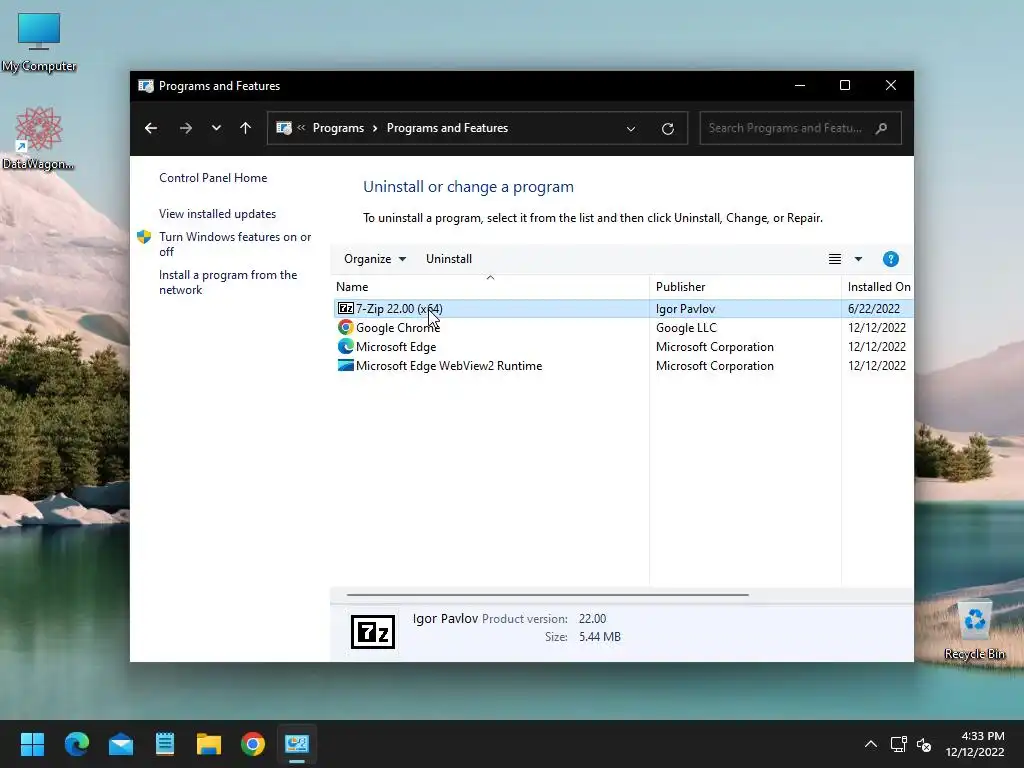The image size is (1024, 768).
Task: Click the search magnifier icon
Action: point(881,128)
